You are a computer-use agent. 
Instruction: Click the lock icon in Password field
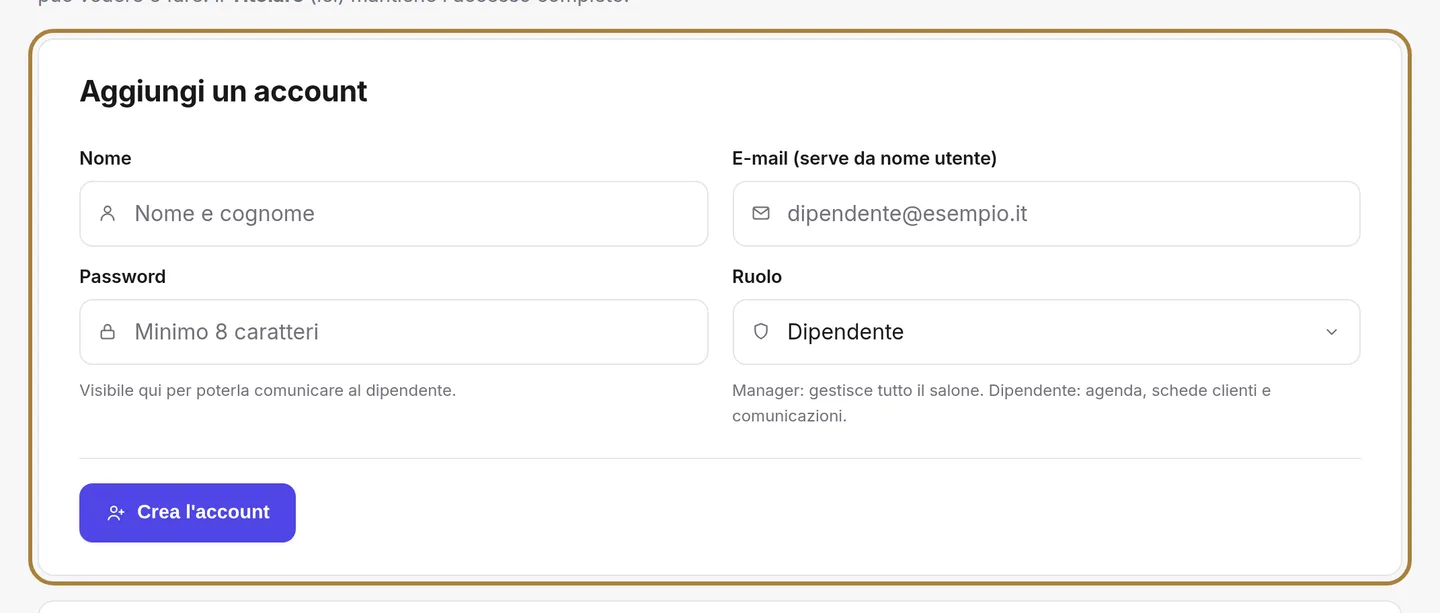coord(107,332)
